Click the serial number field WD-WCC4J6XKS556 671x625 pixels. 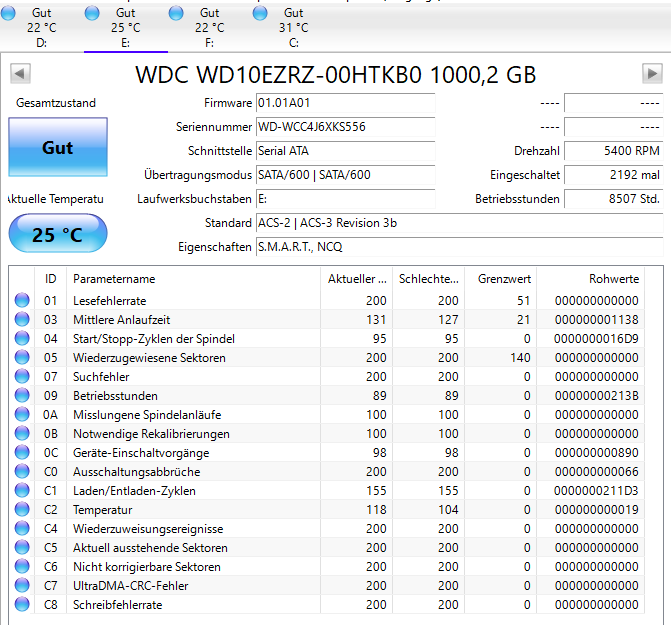[345, 127]
